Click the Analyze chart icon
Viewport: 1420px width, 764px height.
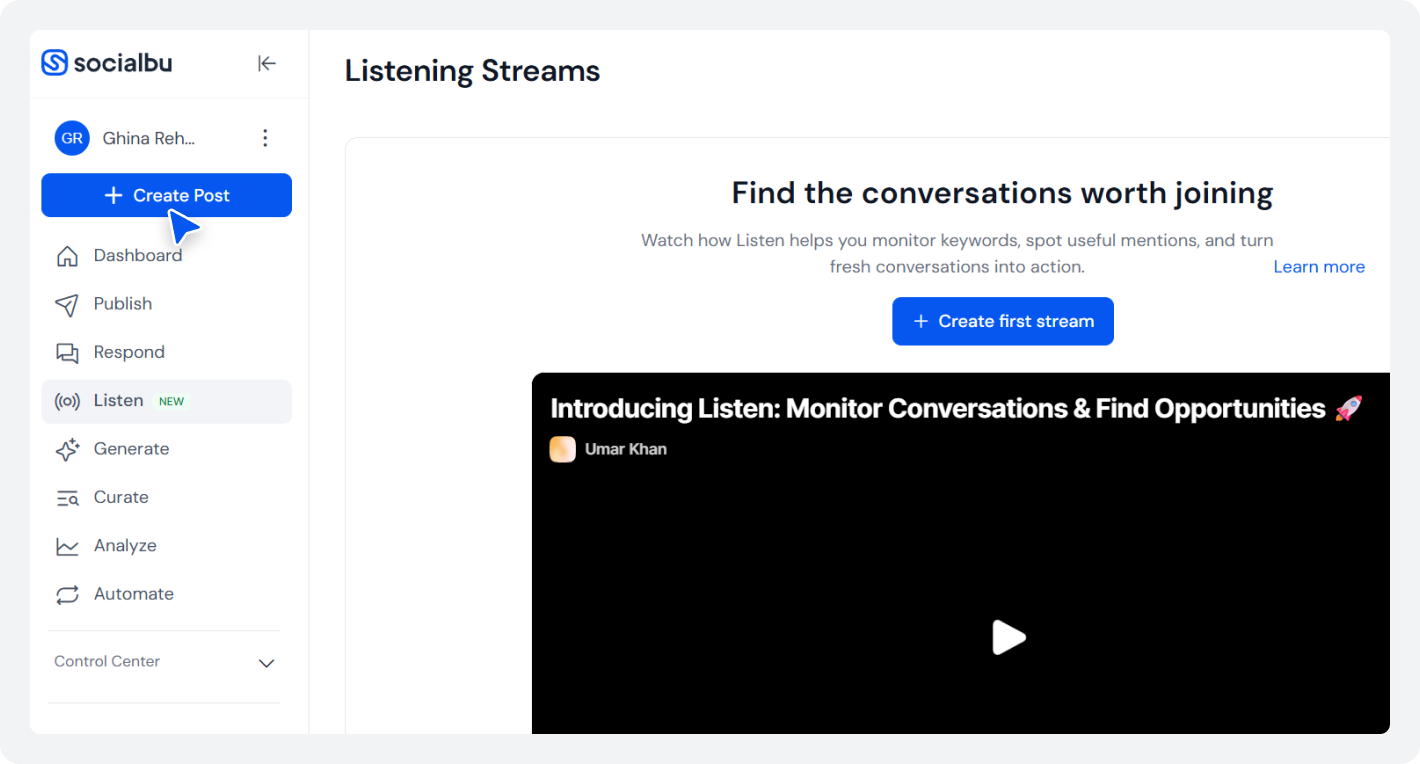[67, 546]
